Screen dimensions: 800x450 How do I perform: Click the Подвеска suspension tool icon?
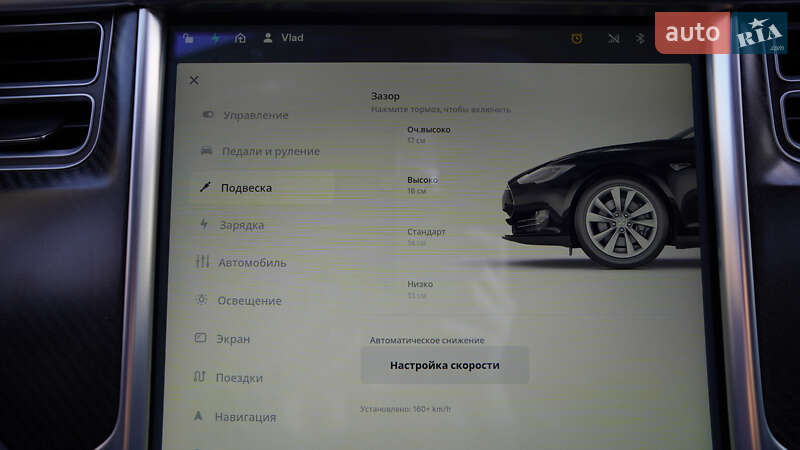[x=205, y=187]
